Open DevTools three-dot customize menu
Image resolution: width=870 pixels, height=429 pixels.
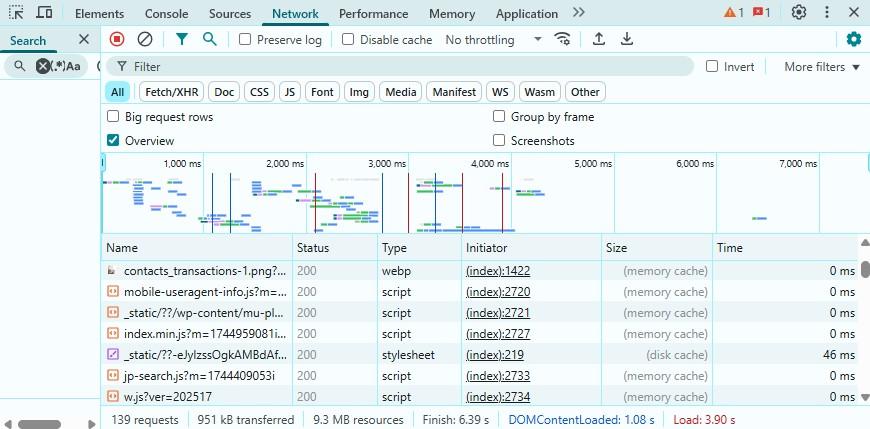coord(827,12)
